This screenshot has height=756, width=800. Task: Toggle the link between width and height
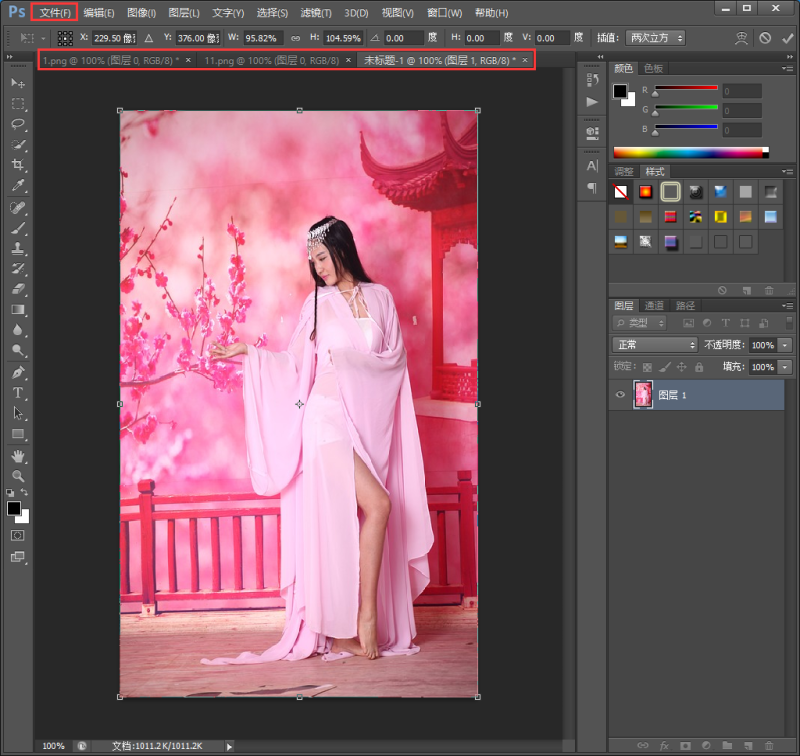(294, 38)
